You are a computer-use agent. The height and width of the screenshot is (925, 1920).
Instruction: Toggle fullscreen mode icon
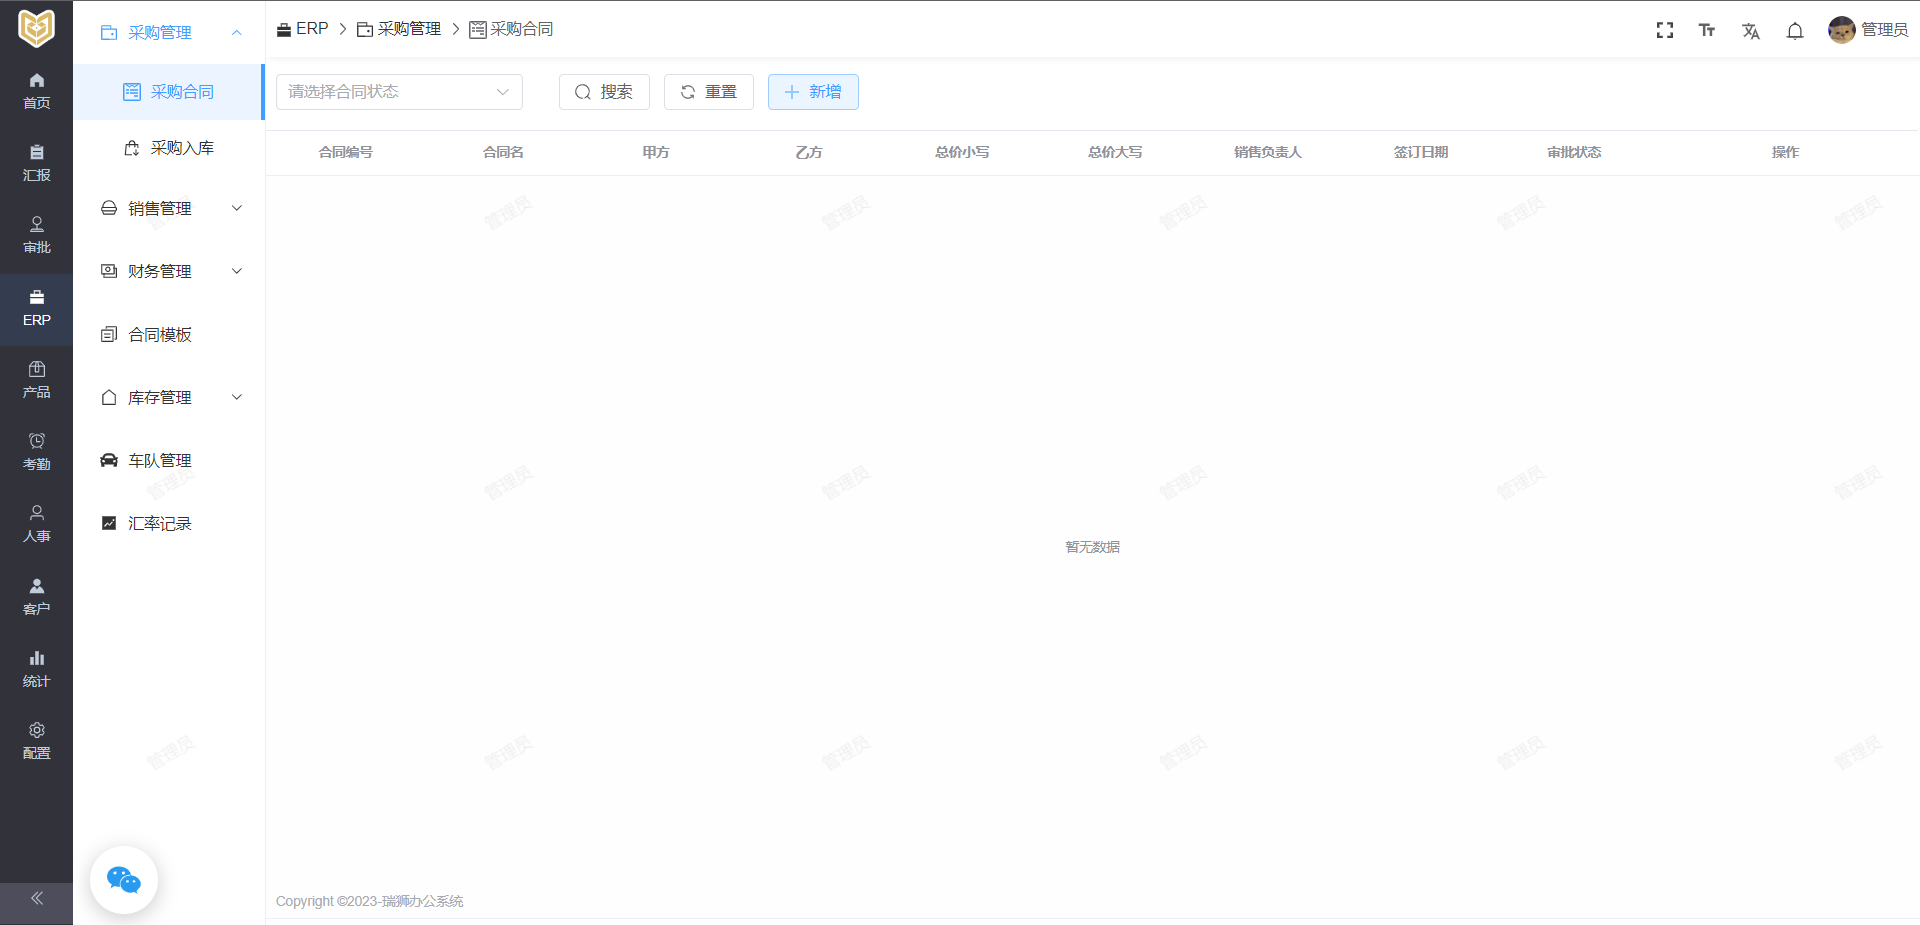[1664, 30]
